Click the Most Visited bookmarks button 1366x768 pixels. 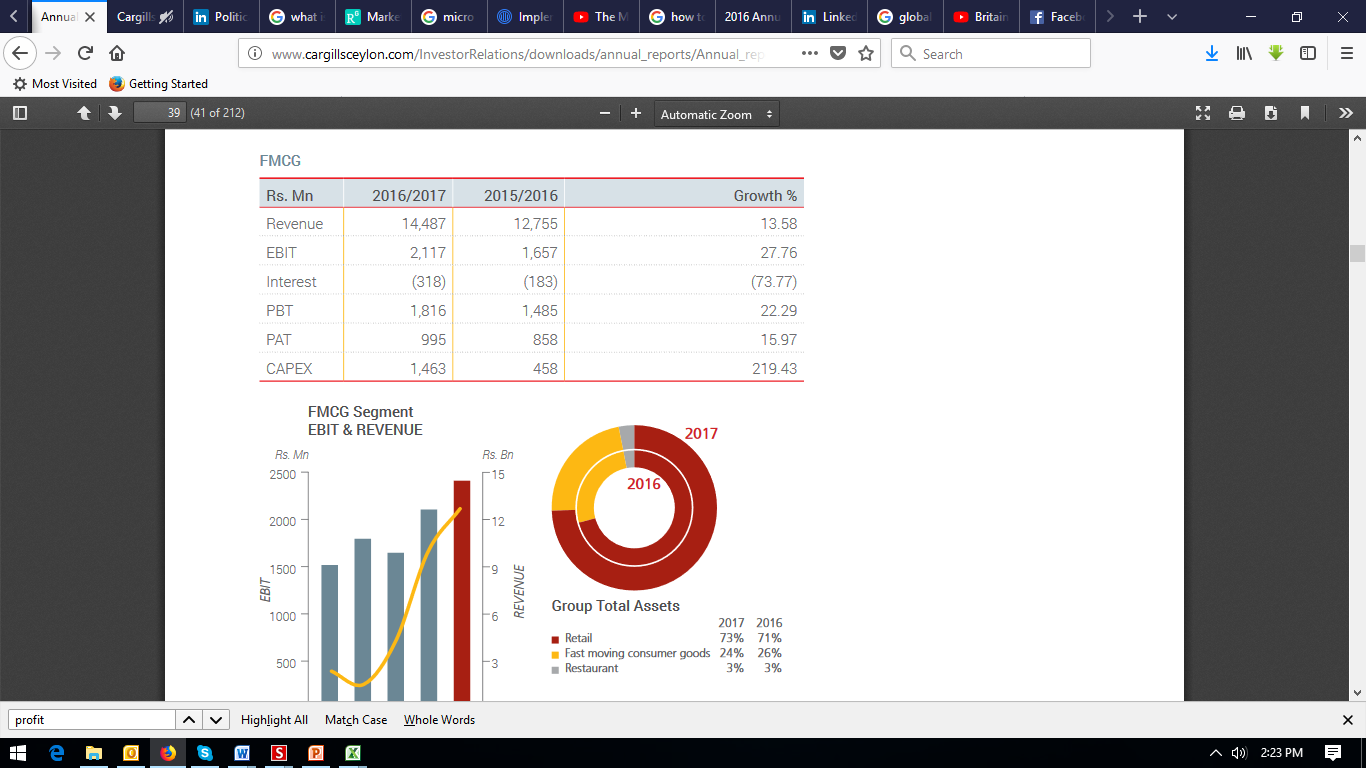tap(55, 84)
